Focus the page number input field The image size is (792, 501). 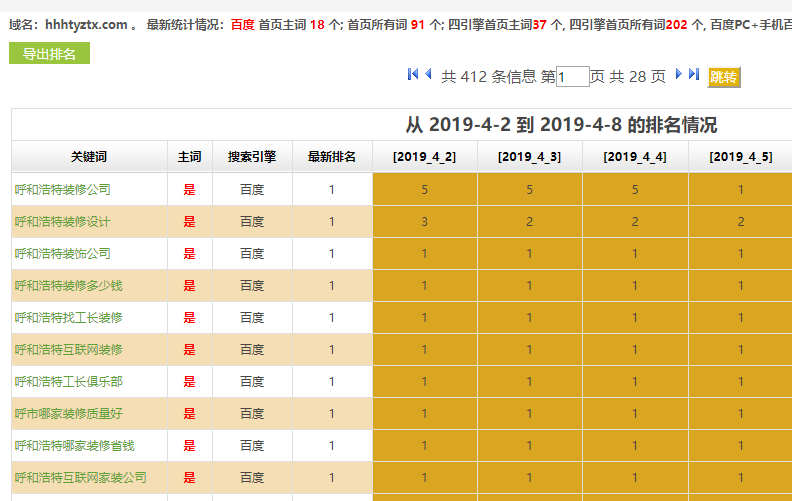(x=572, y=77)
